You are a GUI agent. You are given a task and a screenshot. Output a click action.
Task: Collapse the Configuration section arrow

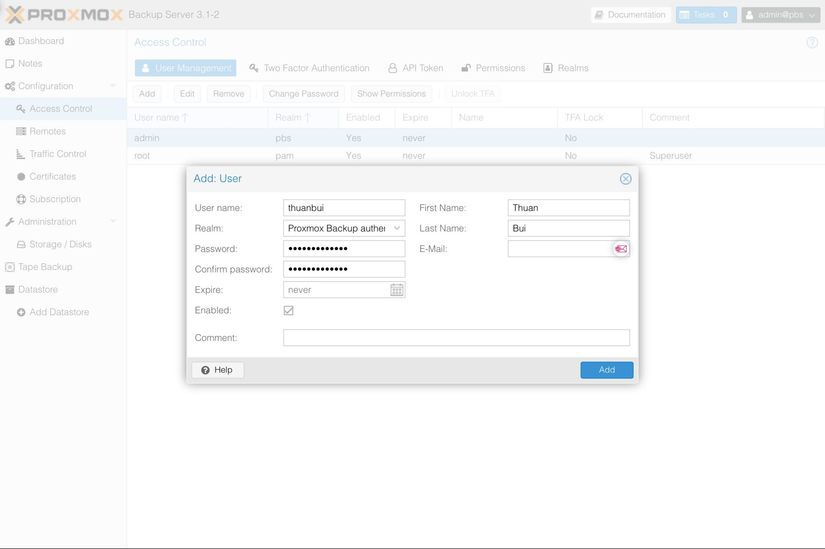click(113, 86)
